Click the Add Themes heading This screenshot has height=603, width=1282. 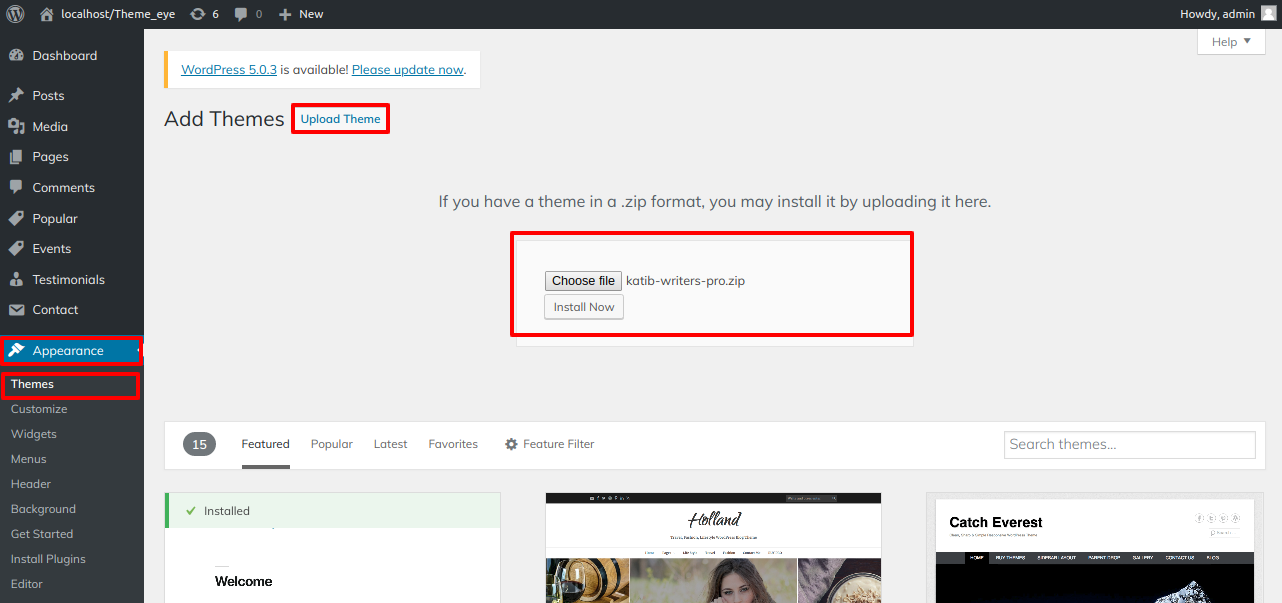tap(224, 119)
